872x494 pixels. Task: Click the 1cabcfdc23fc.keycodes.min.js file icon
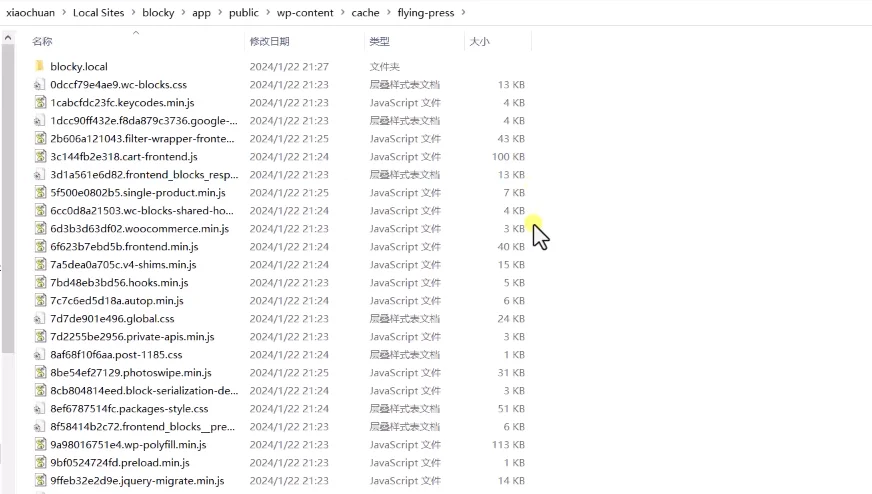pyautogui.click(x=39, y=103)
